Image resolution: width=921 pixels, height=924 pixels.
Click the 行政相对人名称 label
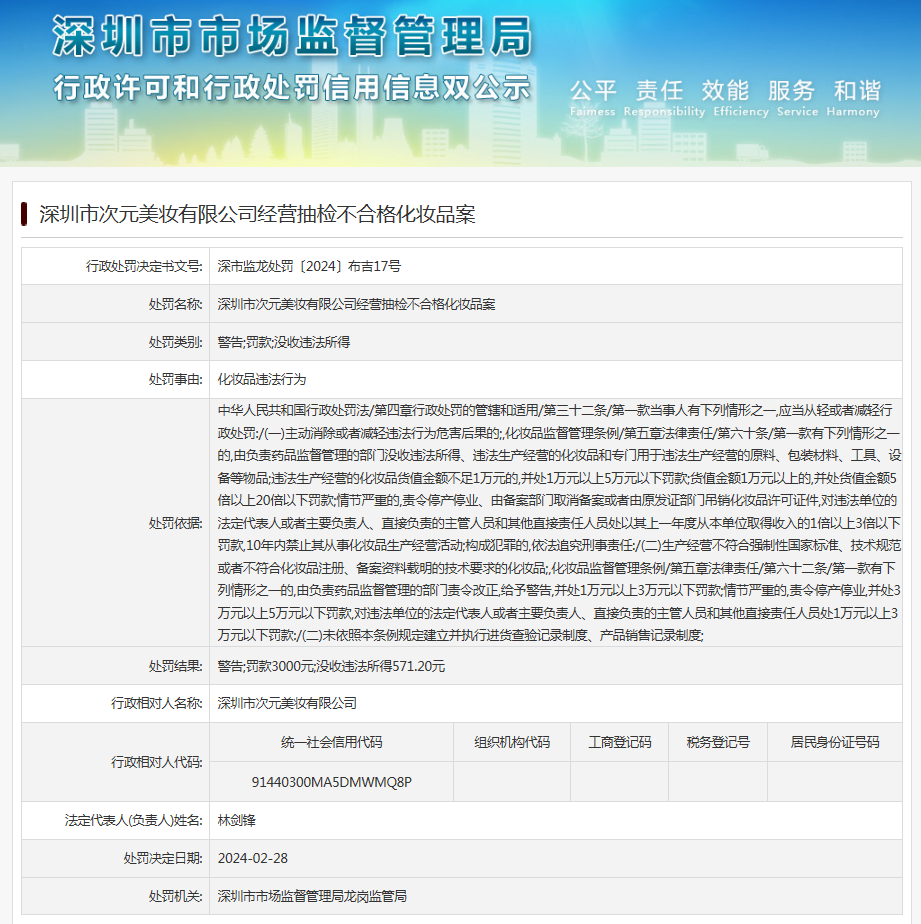[x=156, y=703]
